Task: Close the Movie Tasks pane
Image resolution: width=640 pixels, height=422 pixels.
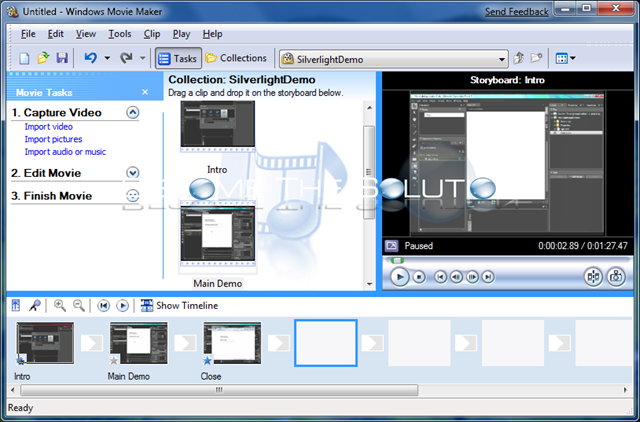Action: click(145, 92)
